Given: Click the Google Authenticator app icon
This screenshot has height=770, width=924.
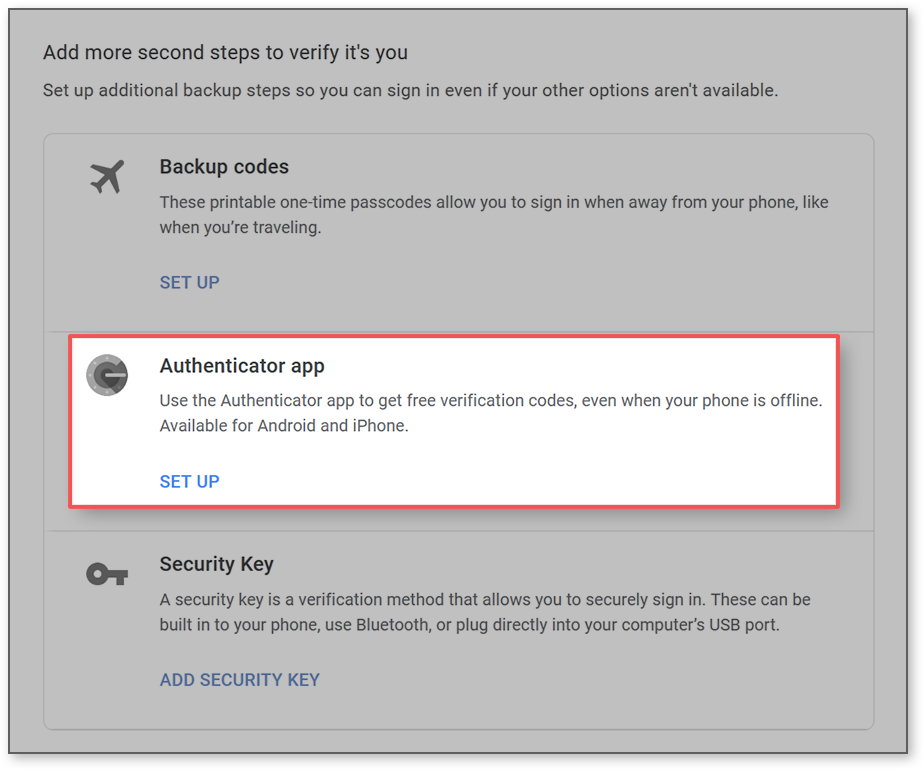Looking at the screenshot, I should tap(108, 375).
